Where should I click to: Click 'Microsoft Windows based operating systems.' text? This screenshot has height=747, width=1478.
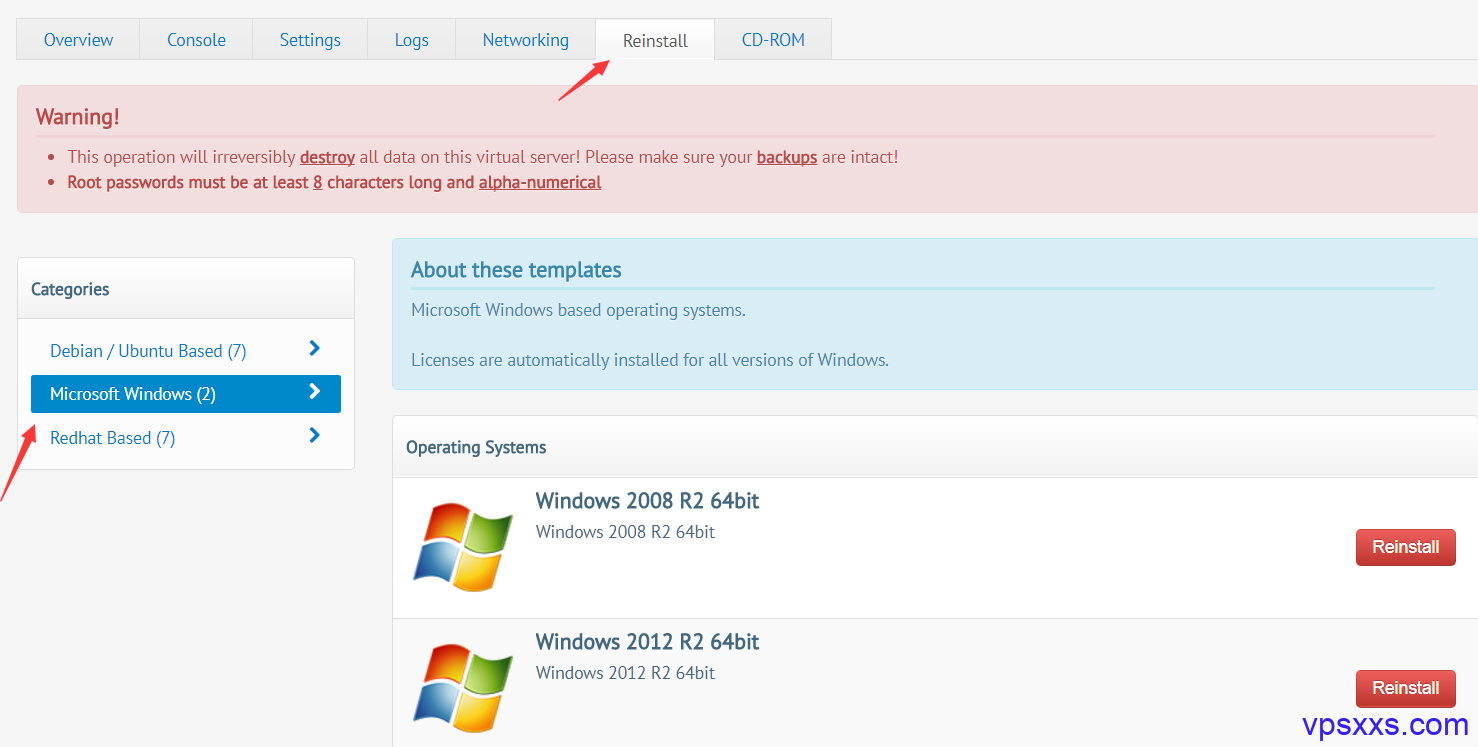(578, 310)
